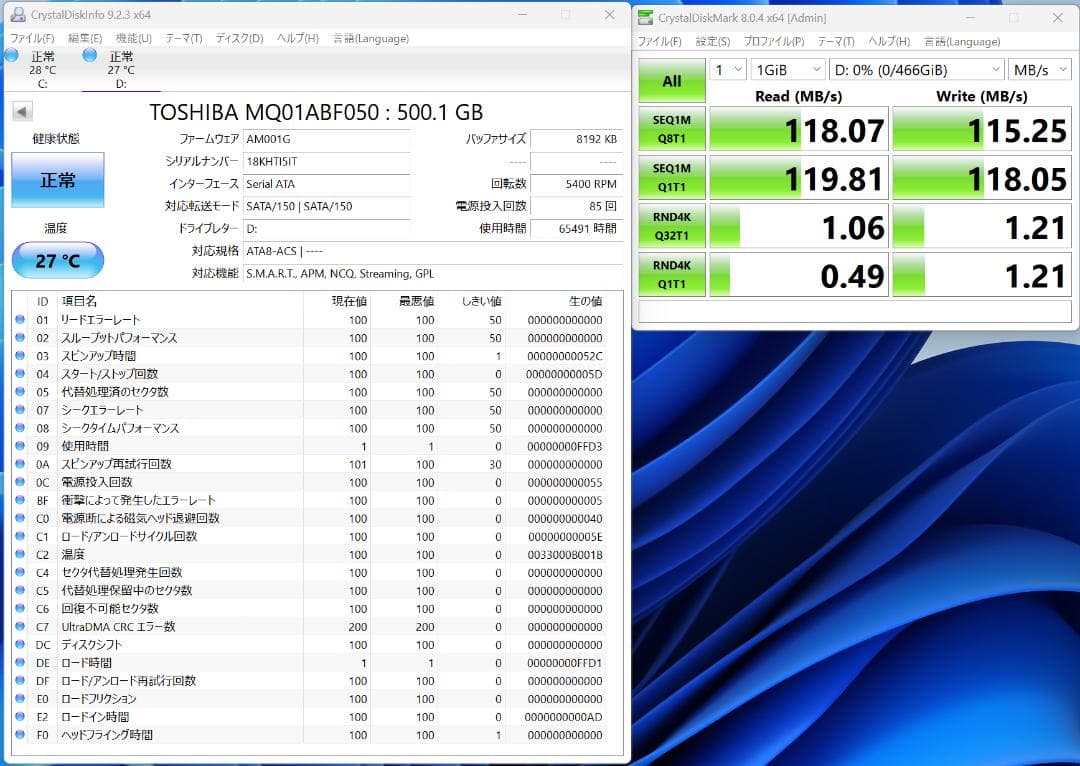Open the Settings (設定) menu in CrystalDiskMark

click(x=712, y=41)
